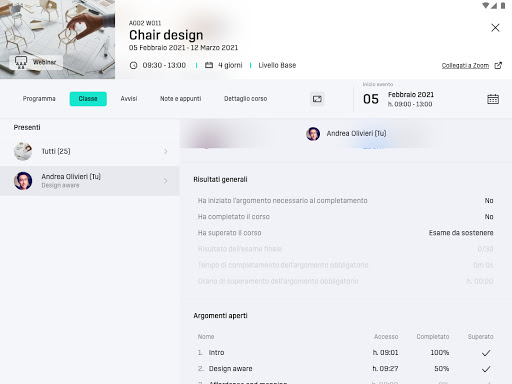Click the Chair design course thumbnail image
The height and width of the screenshot is (384, 512).
(57, 39)
